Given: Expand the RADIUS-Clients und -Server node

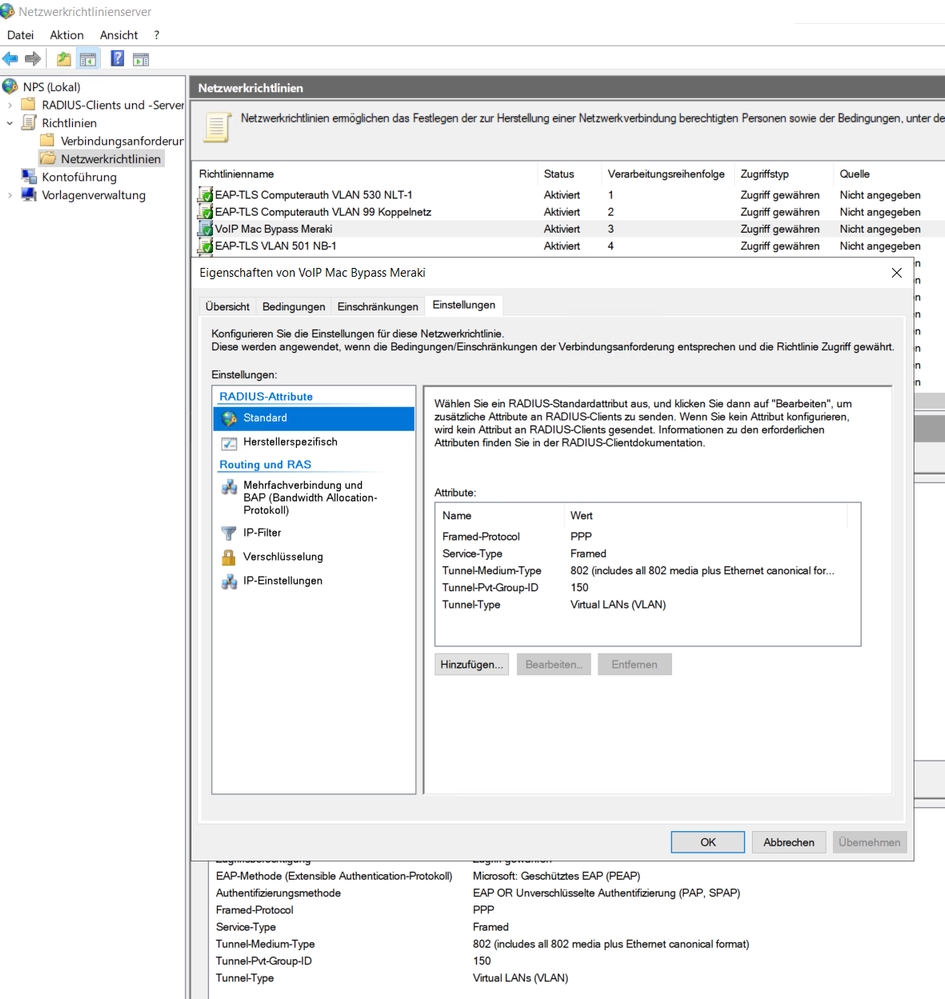Looking at the screenshot, I should [10, 105].
